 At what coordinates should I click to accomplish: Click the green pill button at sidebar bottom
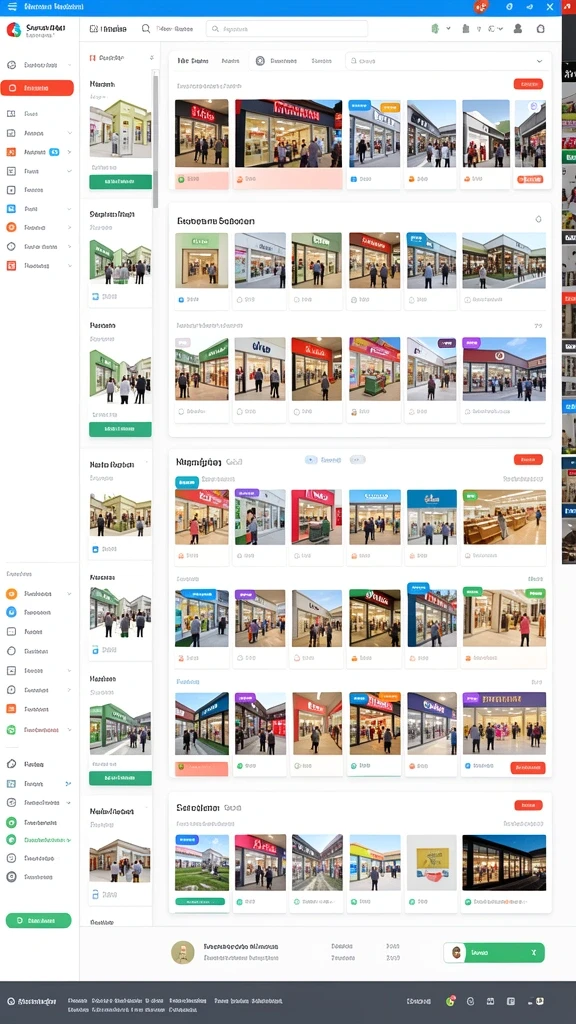[x=39, y=920]
